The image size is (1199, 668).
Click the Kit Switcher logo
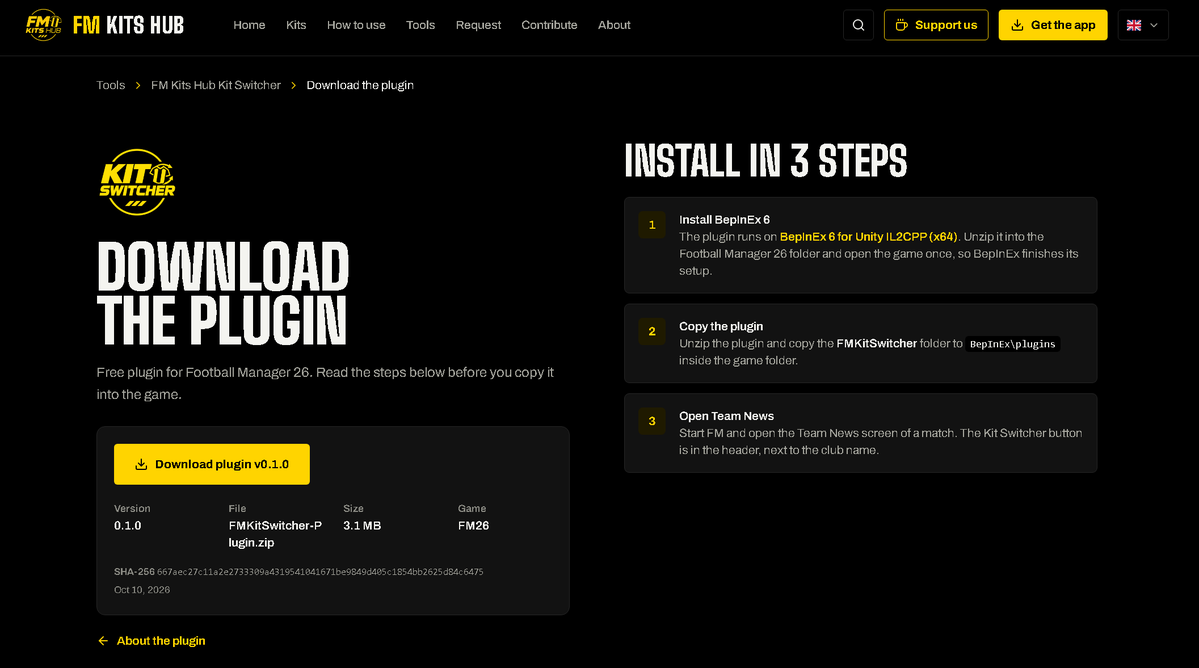[138, 182]
